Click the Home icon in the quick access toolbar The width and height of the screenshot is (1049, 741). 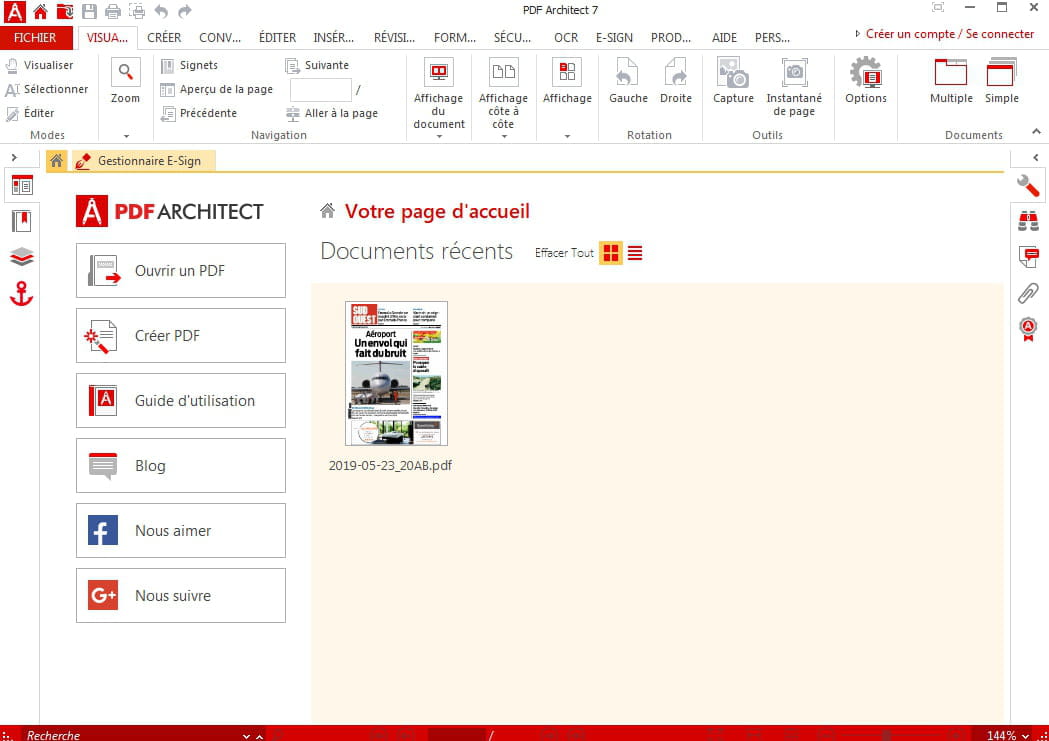pyautogui.click(x=40, y=11)
